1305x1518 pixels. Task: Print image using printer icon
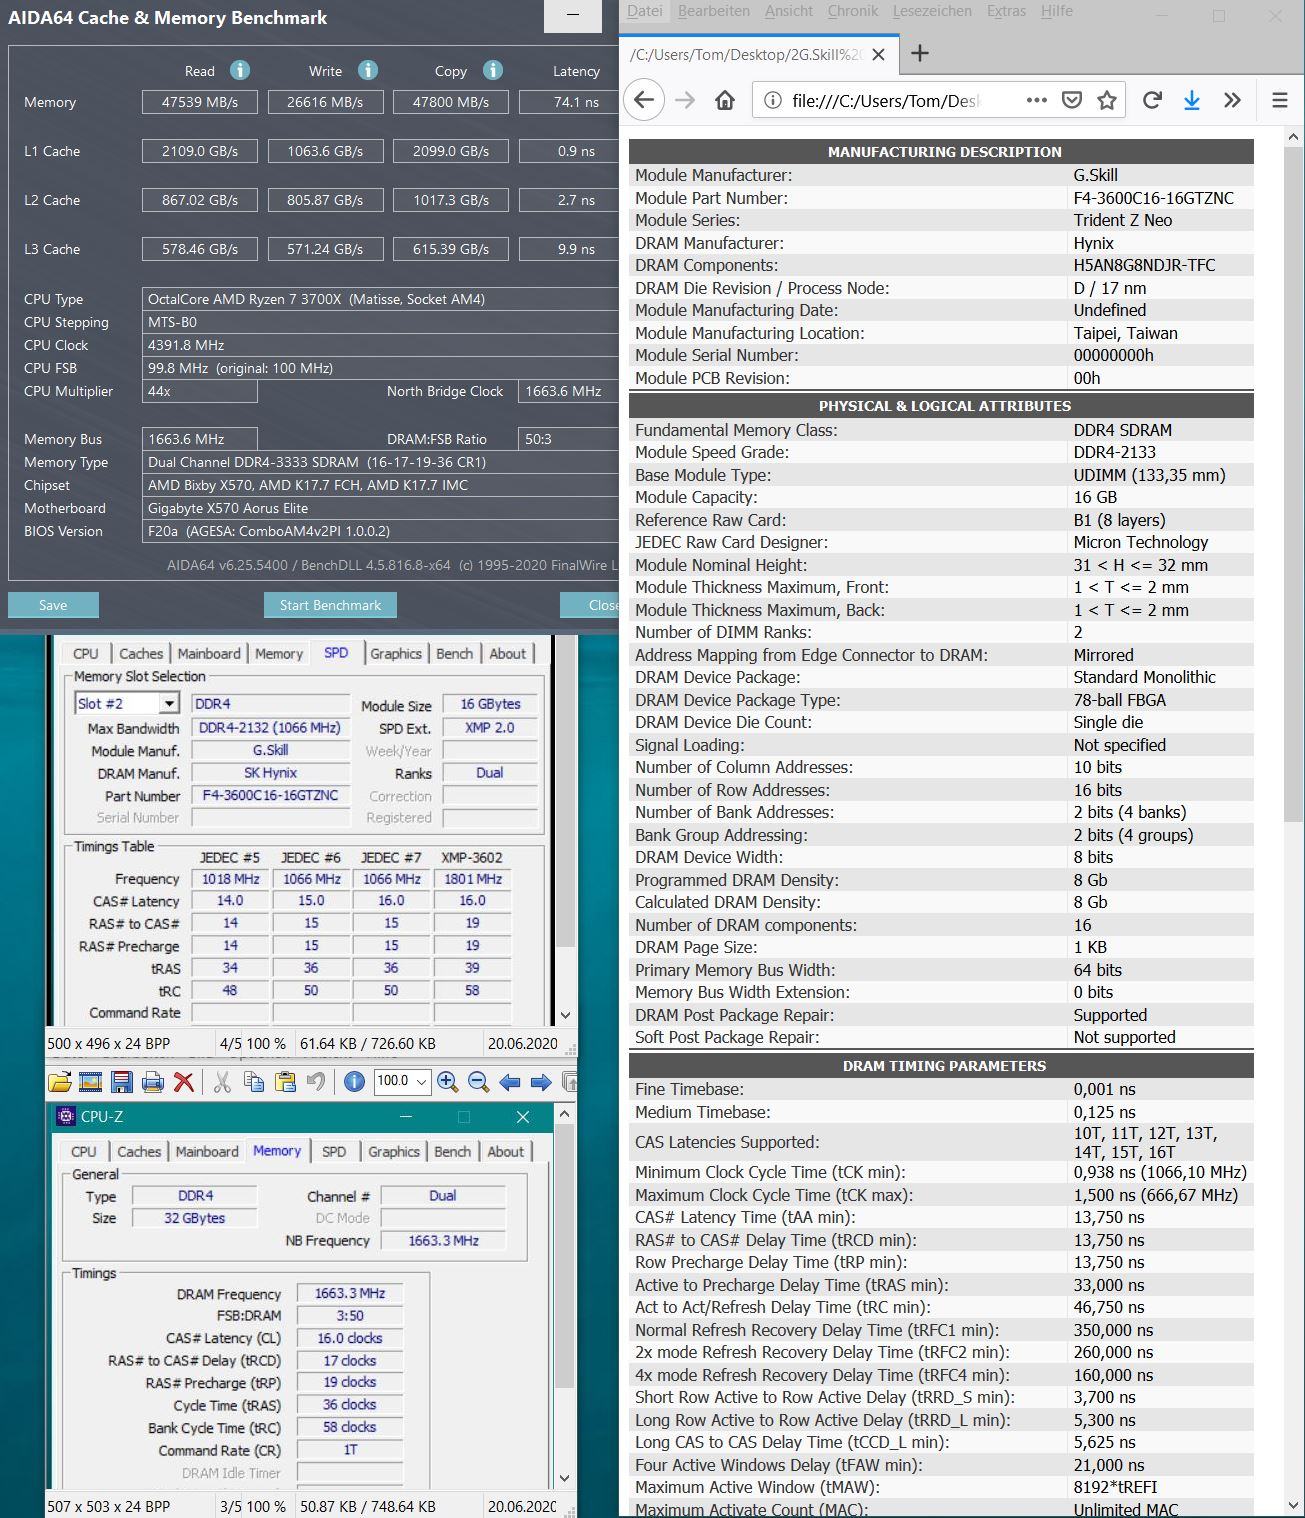[x=152, y=1081]
